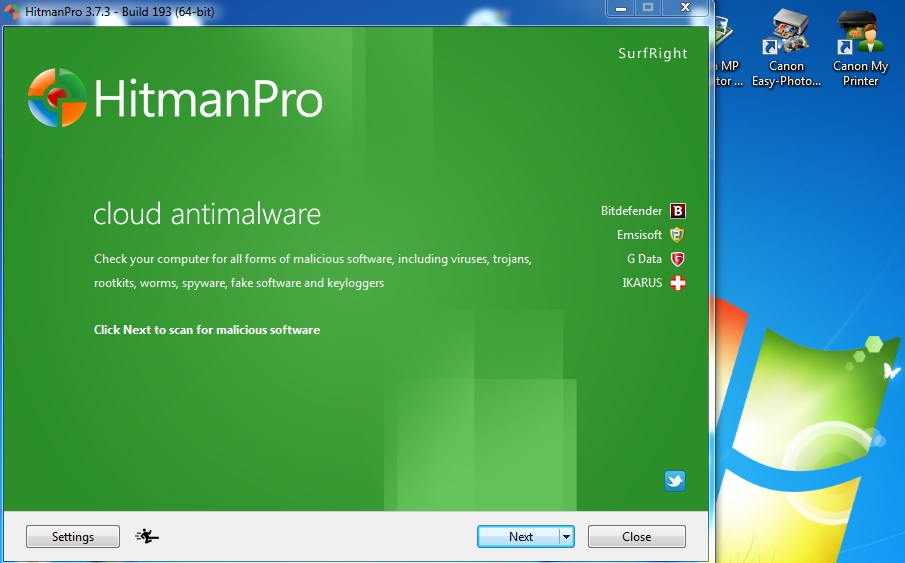Click the HitmanPro wordmark text
The width and height of the screenshot is (905, 563).
(208, 99)
